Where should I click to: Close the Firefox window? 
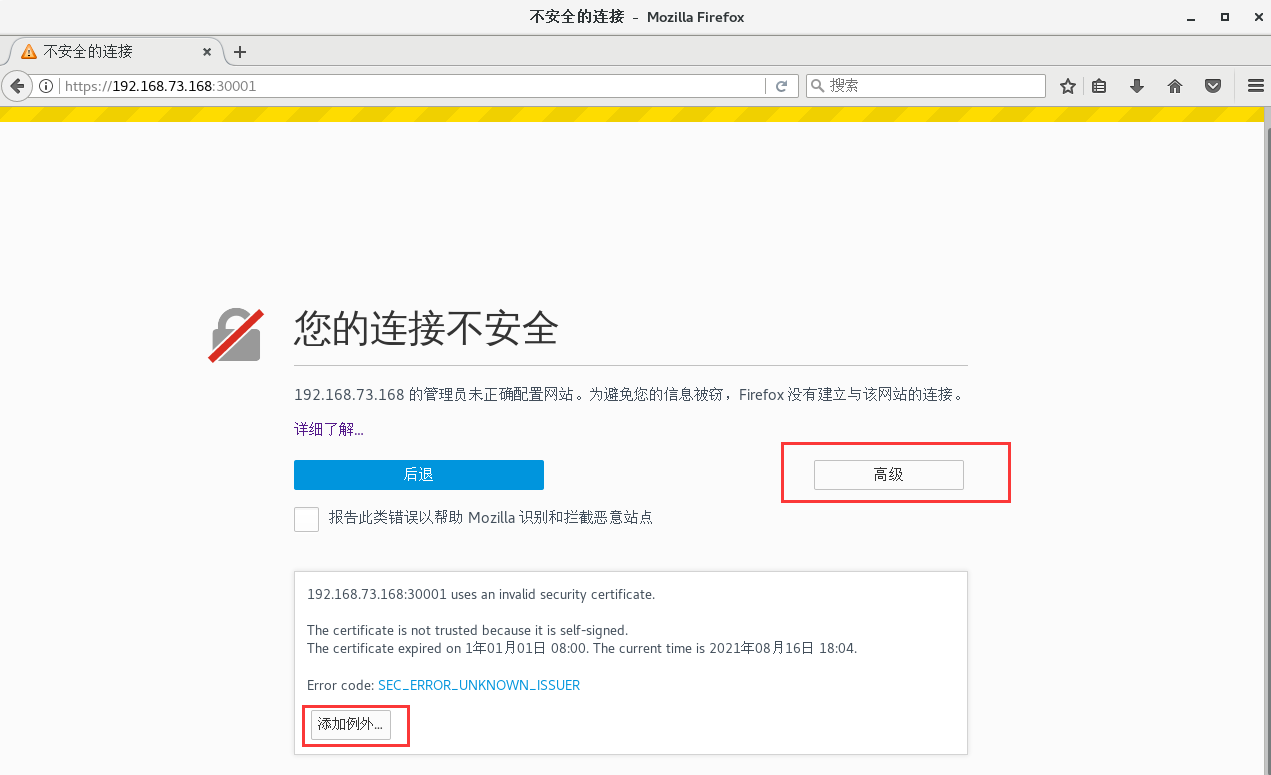(x=1256, y=17)
